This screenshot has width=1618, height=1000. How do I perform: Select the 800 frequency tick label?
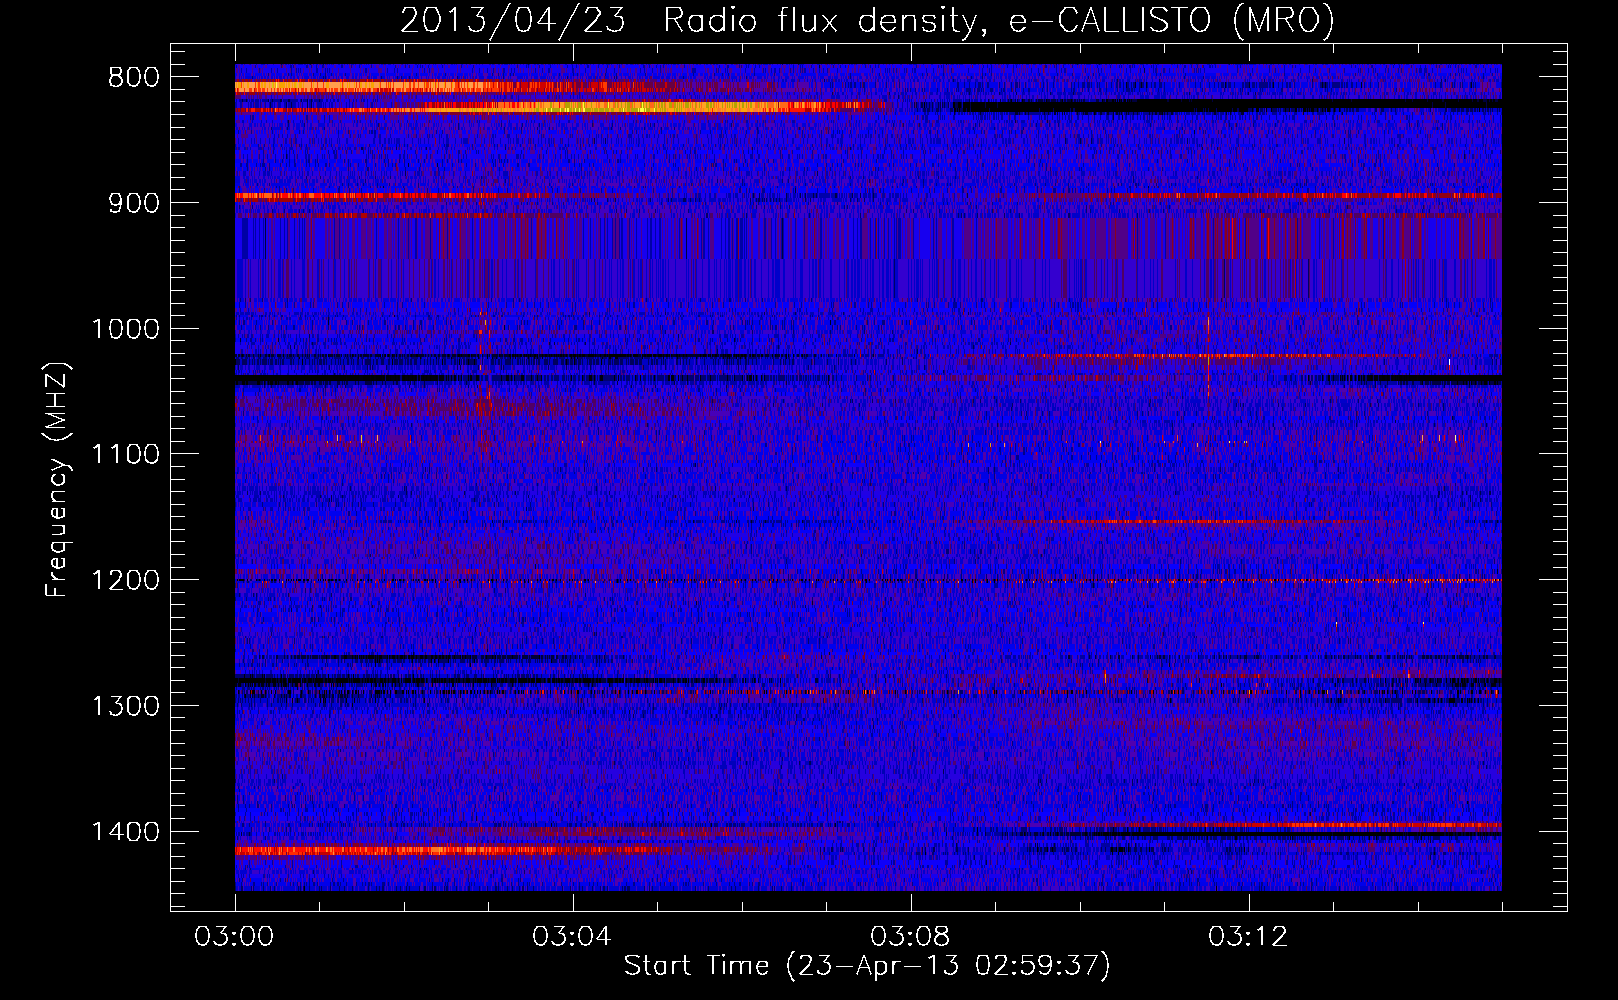pyautogui.click(x=131, y=78)
